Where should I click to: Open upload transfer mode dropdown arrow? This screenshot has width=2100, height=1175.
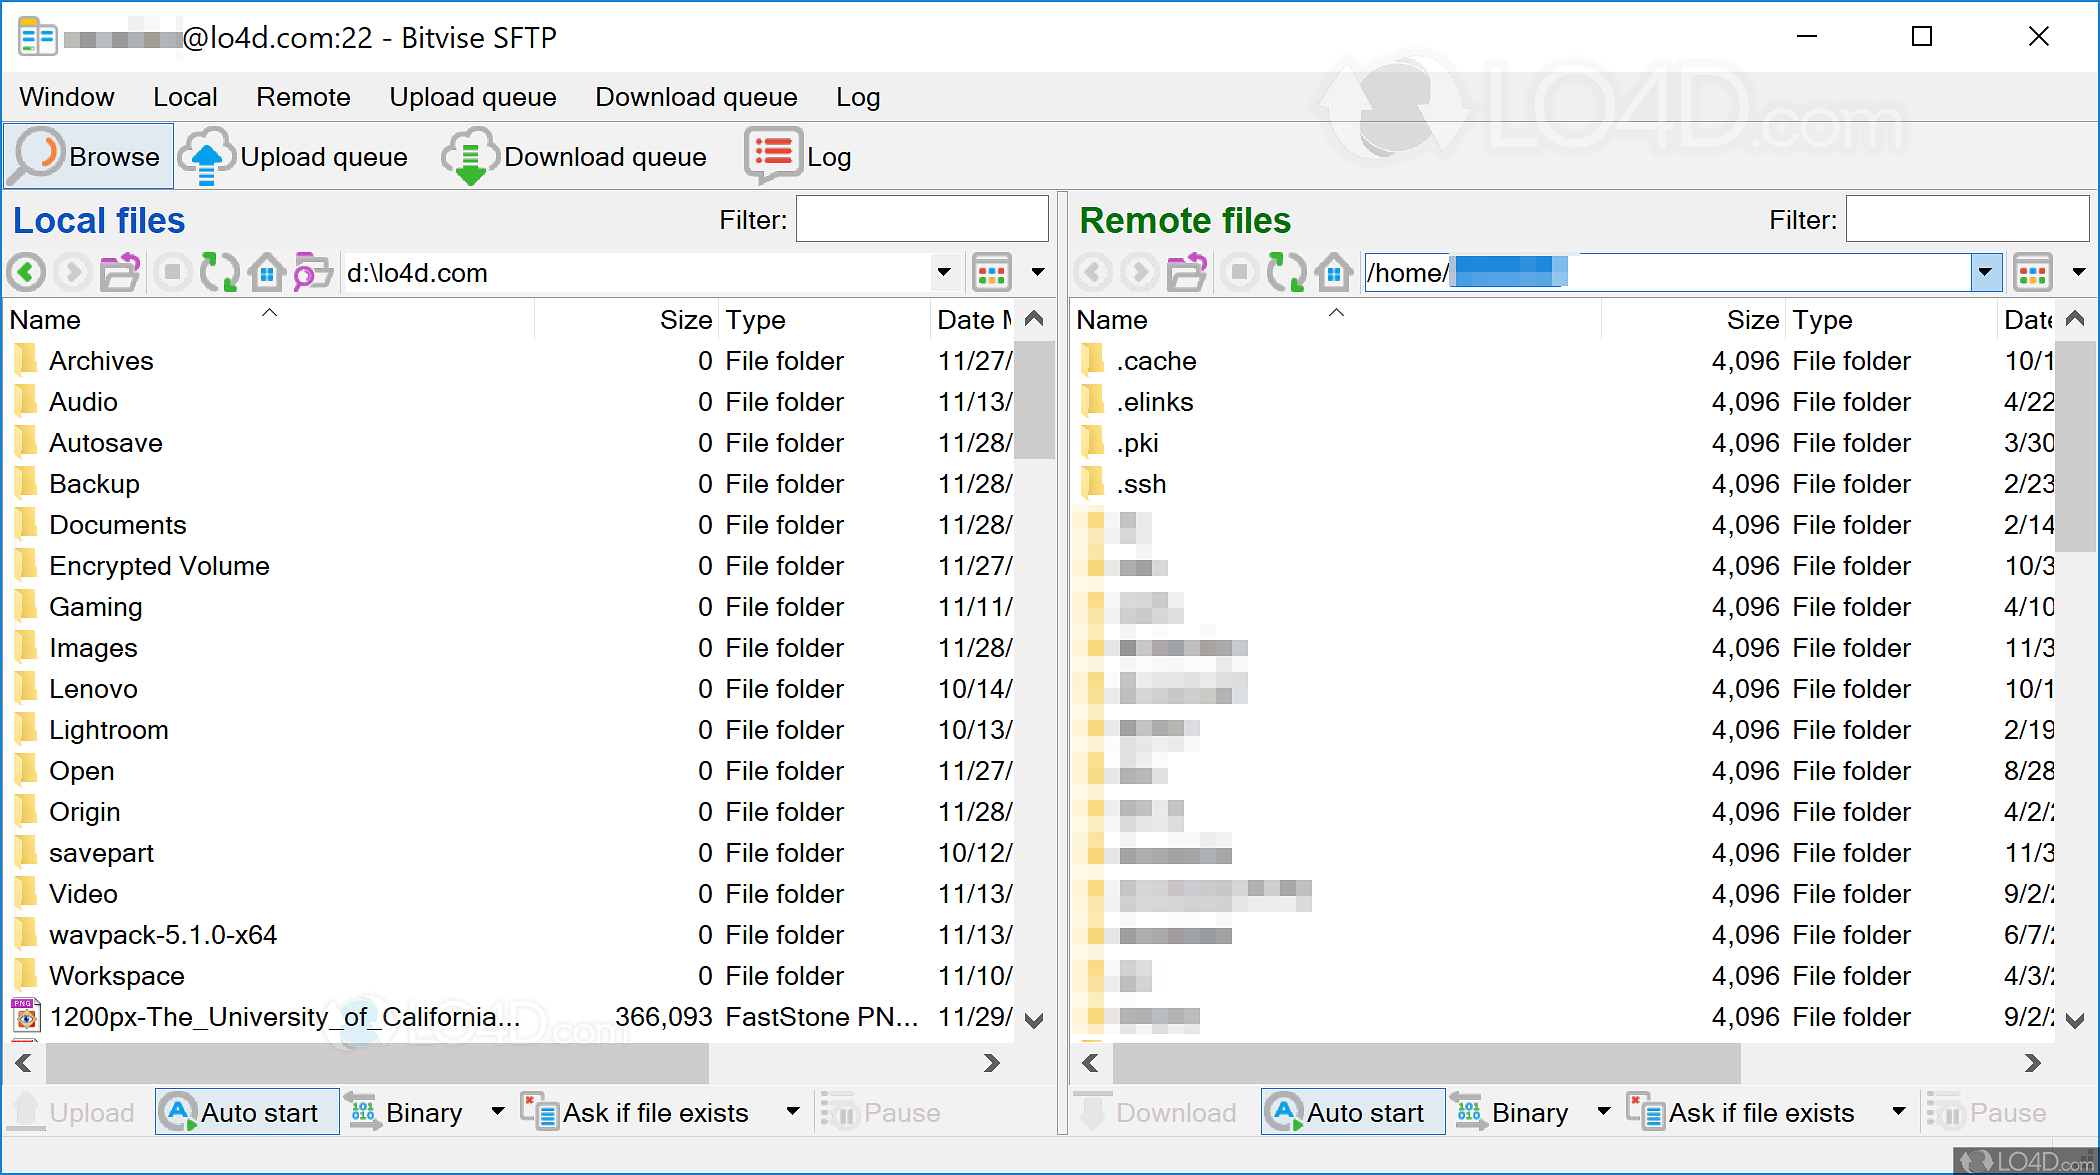point(497,1112)
